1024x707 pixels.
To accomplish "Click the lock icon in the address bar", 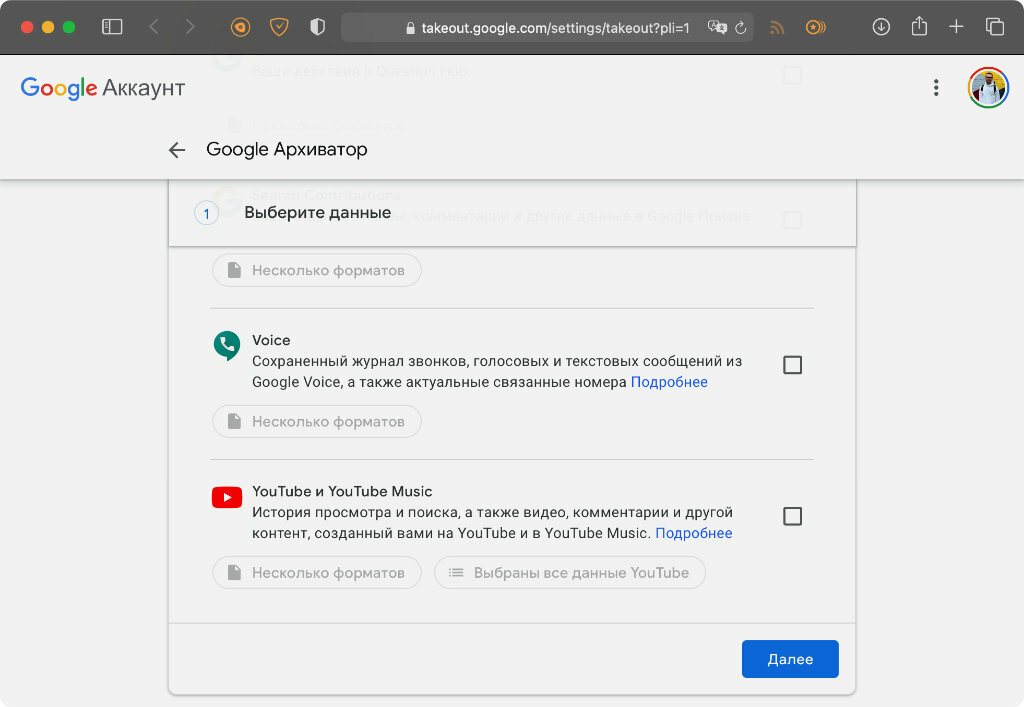I will 410,28.
